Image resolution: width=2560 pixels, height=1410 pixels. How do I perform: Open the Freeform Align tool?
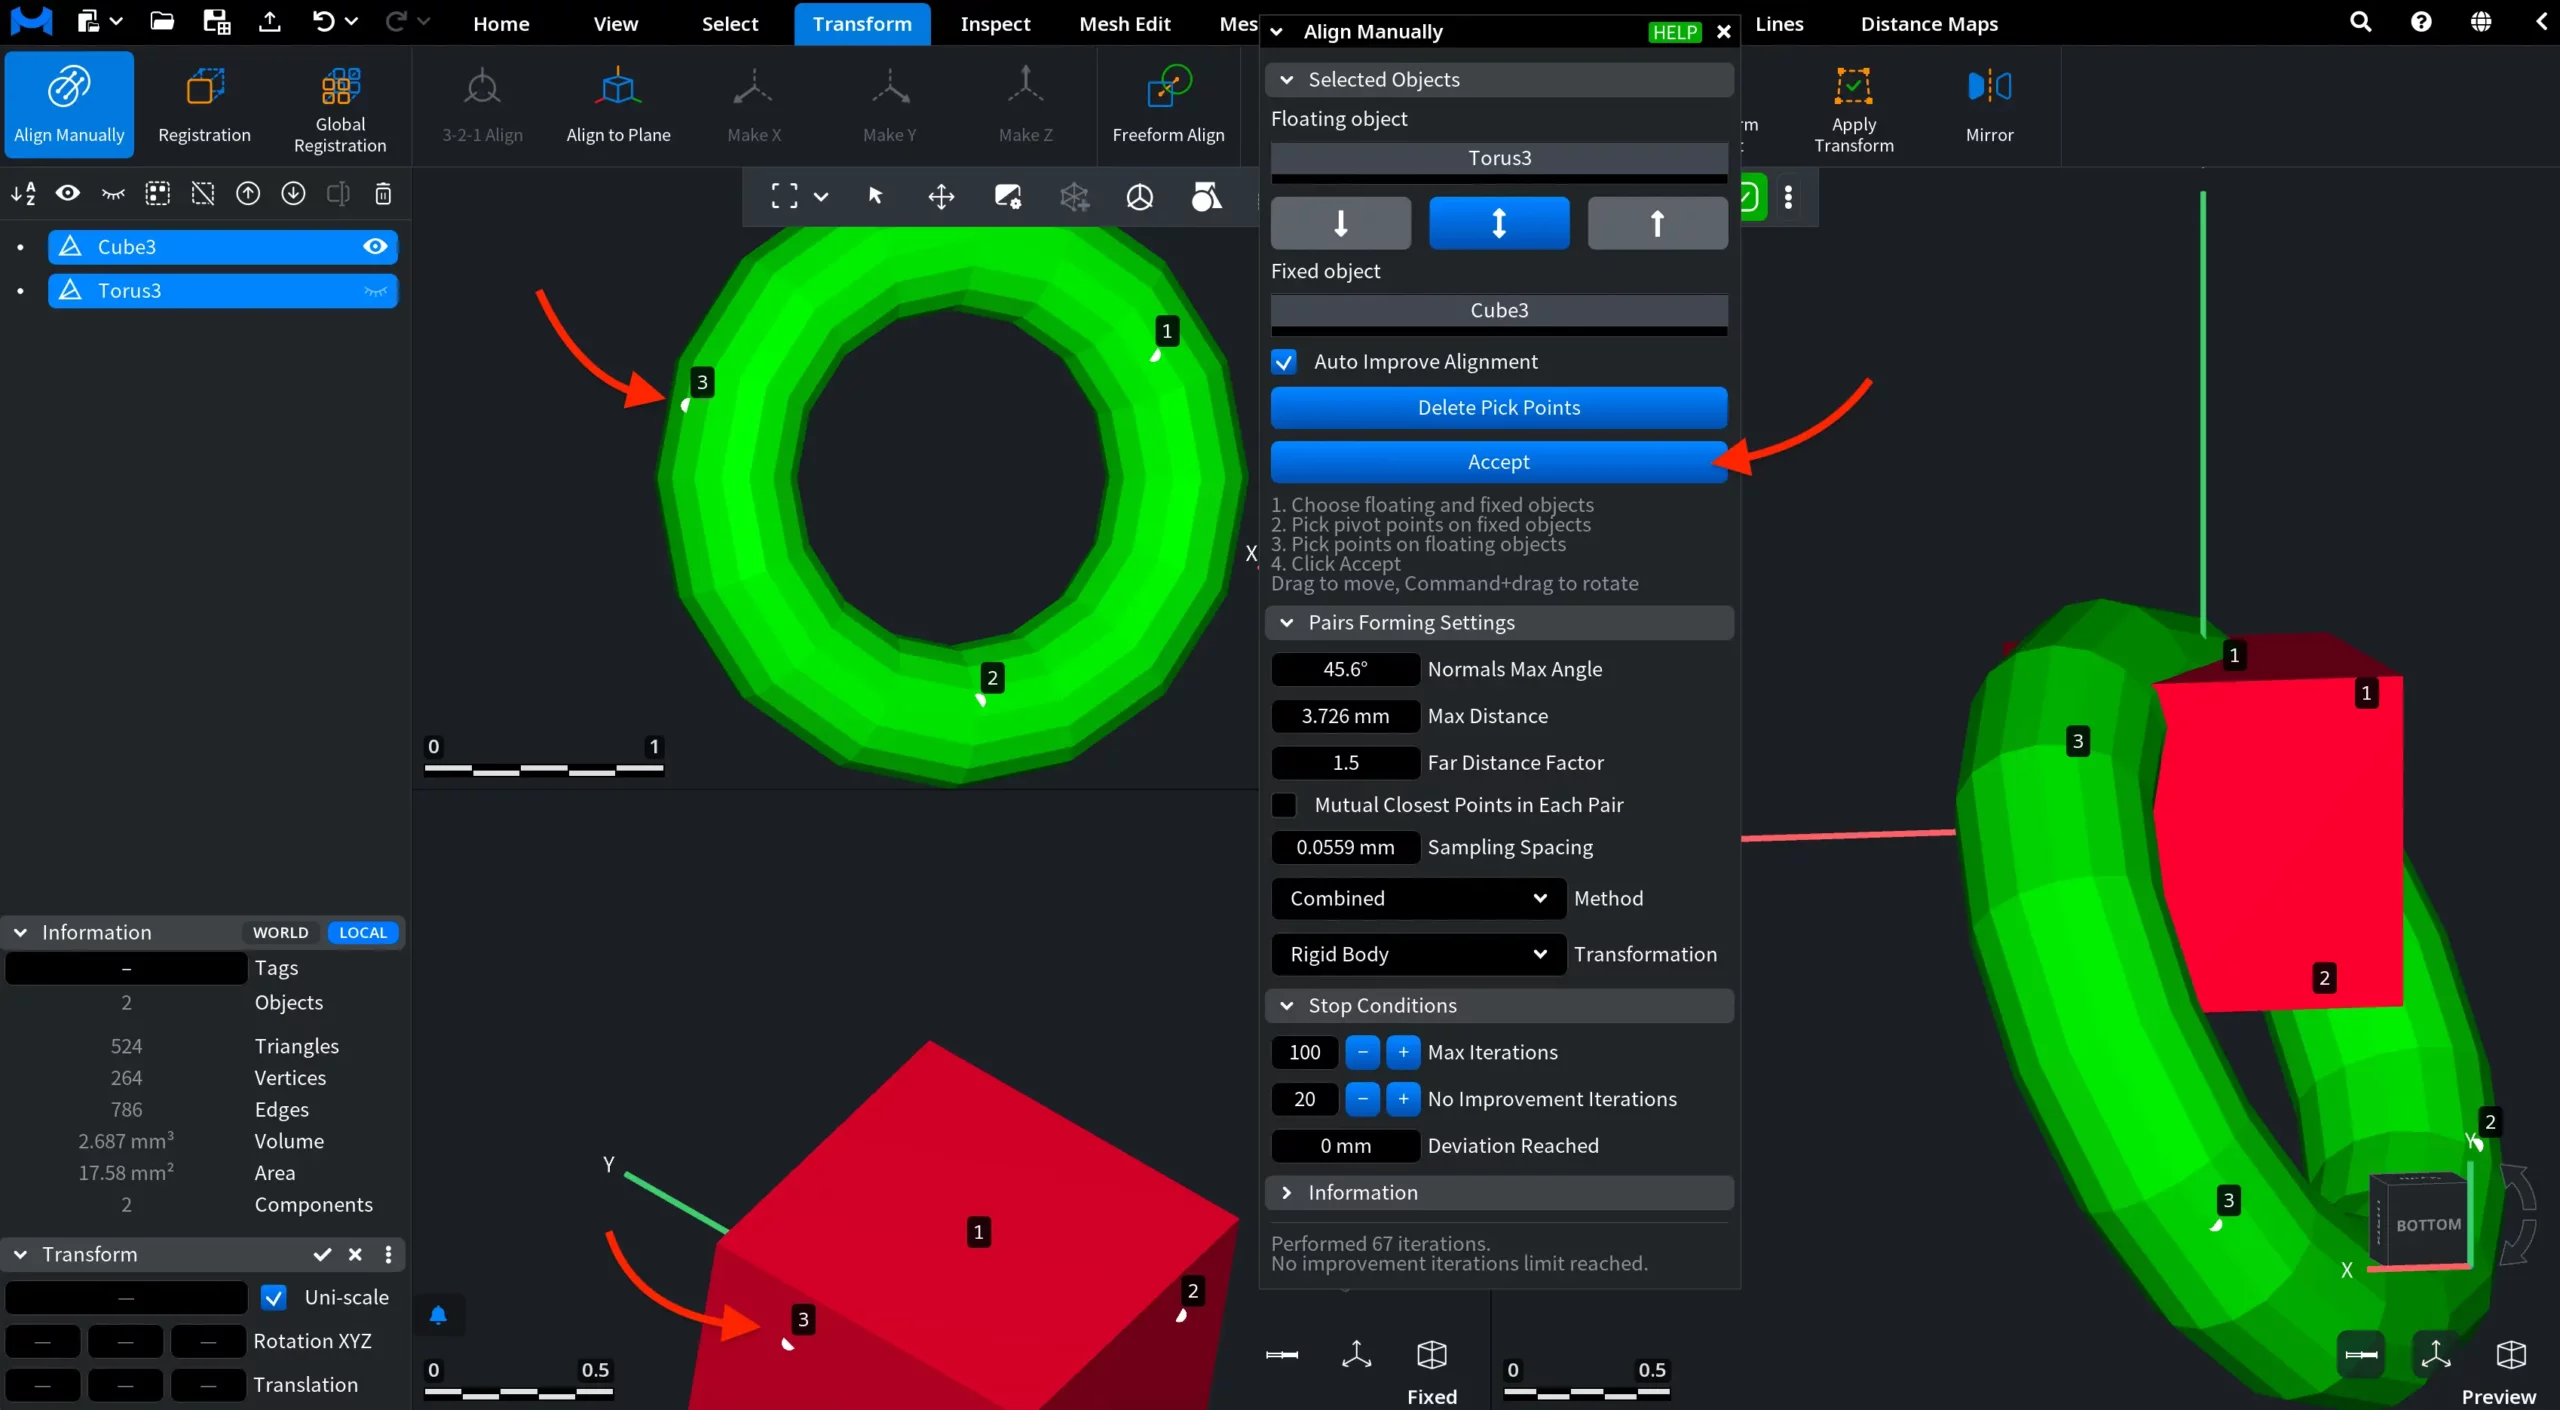pyautogui.click(x=1168, y=105)
